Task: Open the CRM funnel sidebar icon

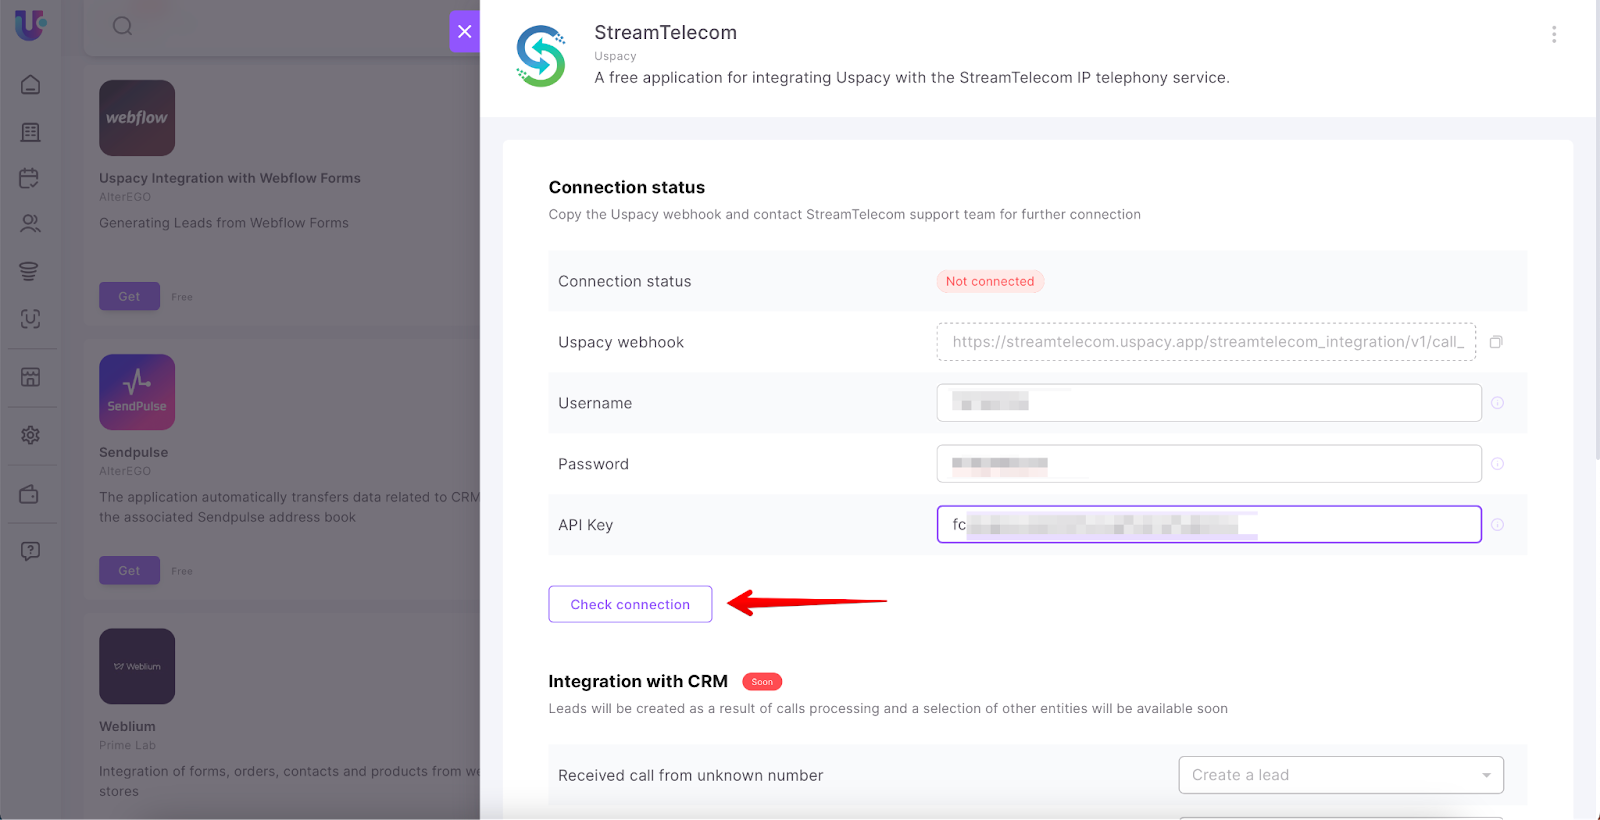Action: point(30,271)
